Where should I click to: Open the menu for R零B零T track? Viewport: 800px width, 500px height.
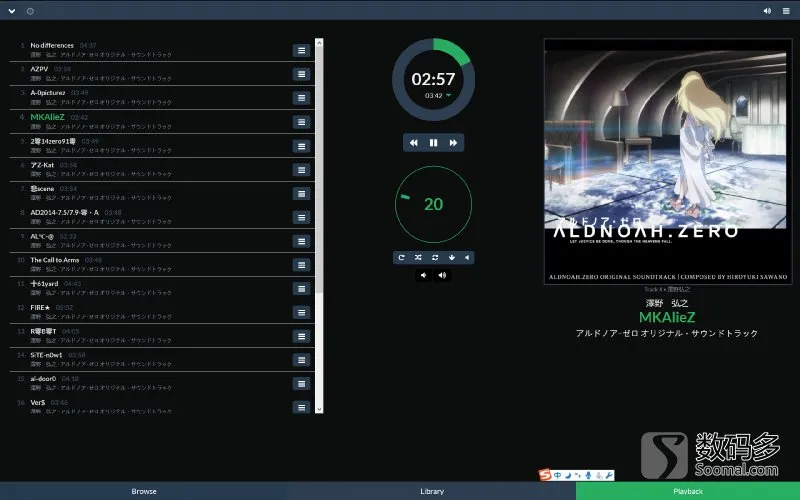point(302,336)
